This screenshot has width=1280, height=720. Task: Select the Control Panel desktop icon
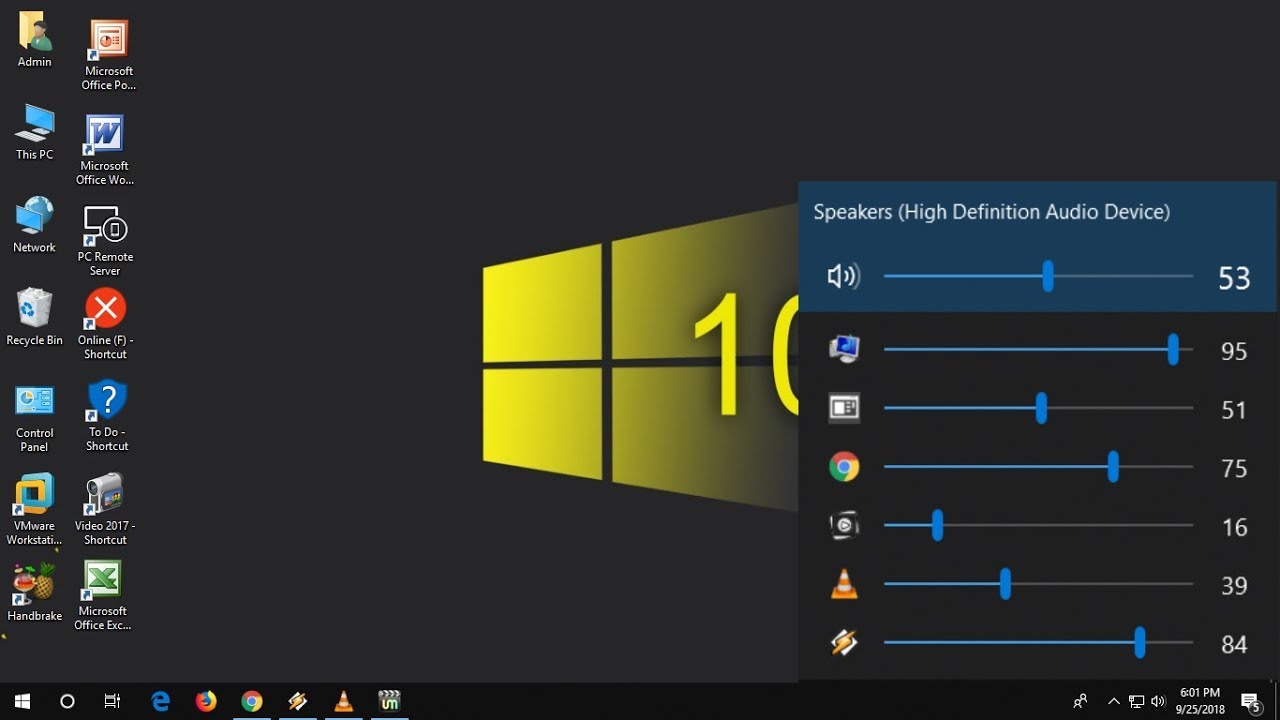coord(35,418)
